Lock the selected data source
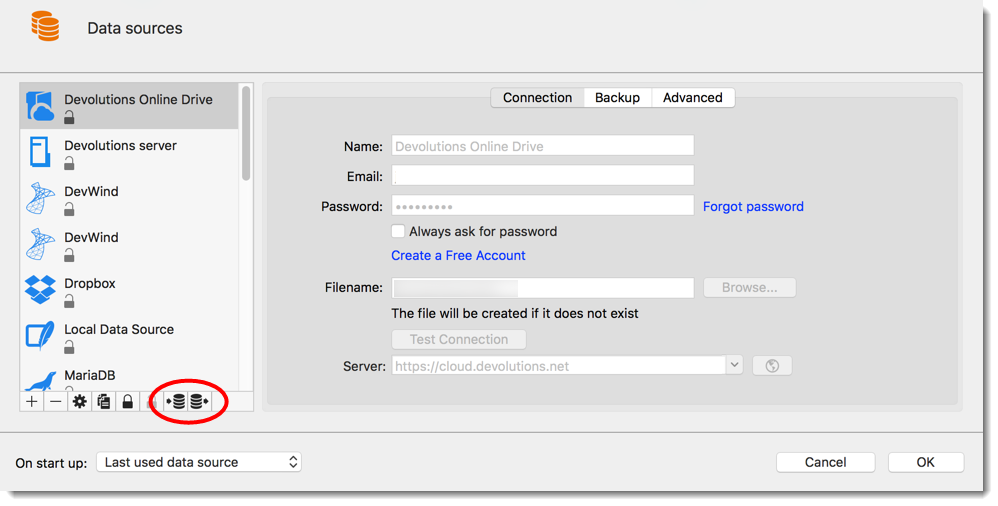 click(x=127, y=402)
